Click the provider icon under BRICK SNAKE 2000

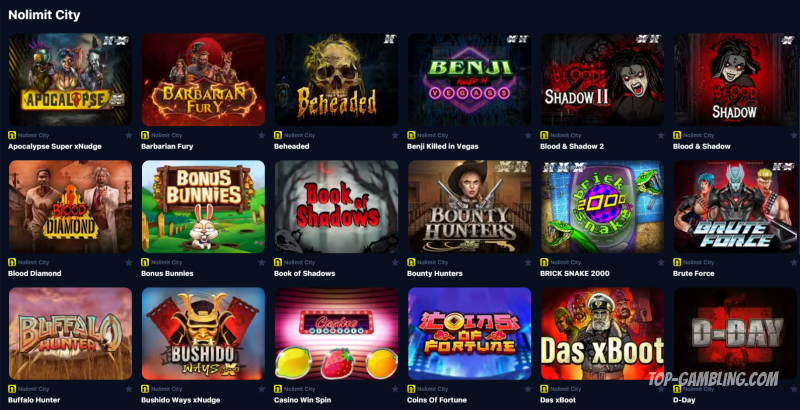point(544,262)
